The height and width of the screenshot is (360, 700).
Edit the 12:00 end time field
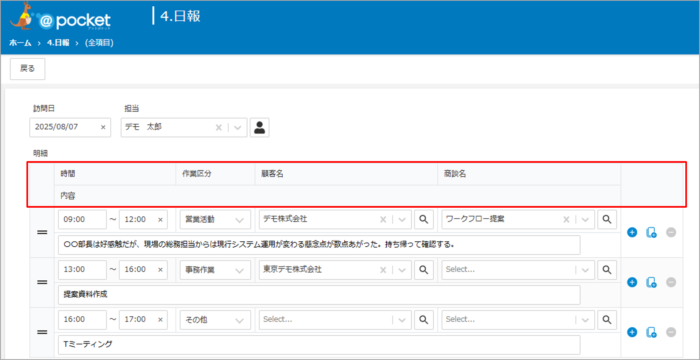[143, 219]
